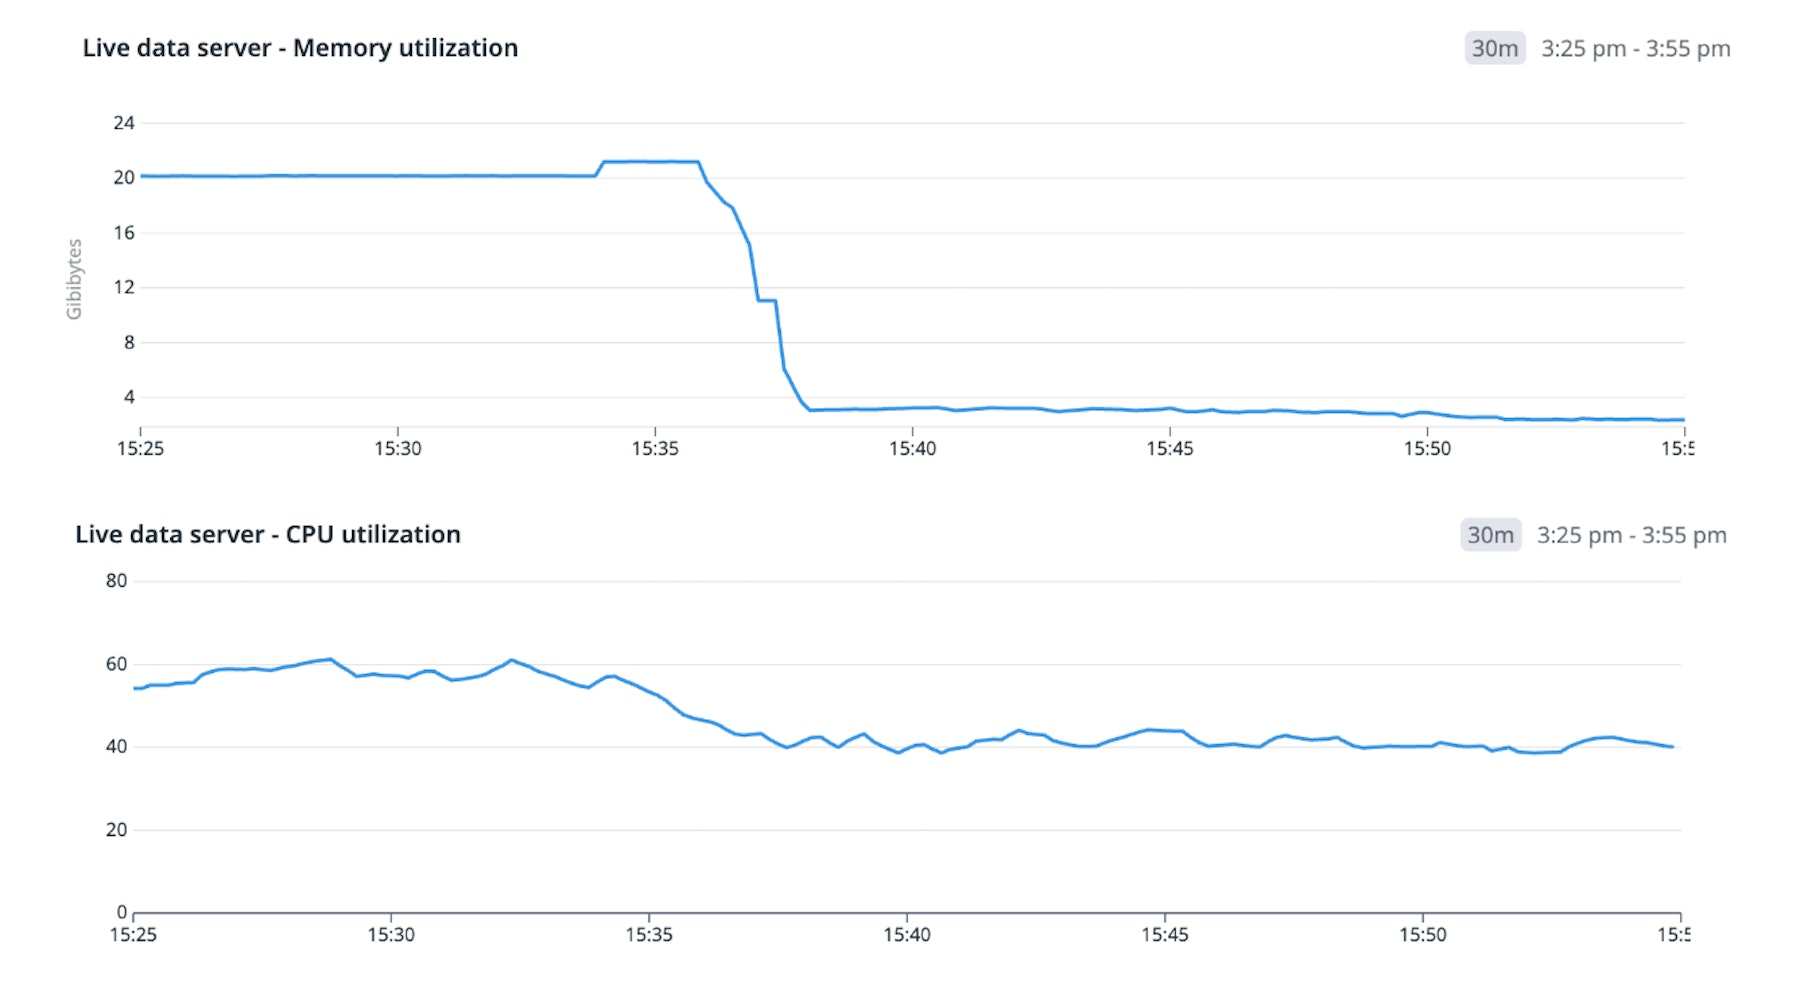Click 15:50 tick on Memory chart axis

click(x=1427, y=449)
